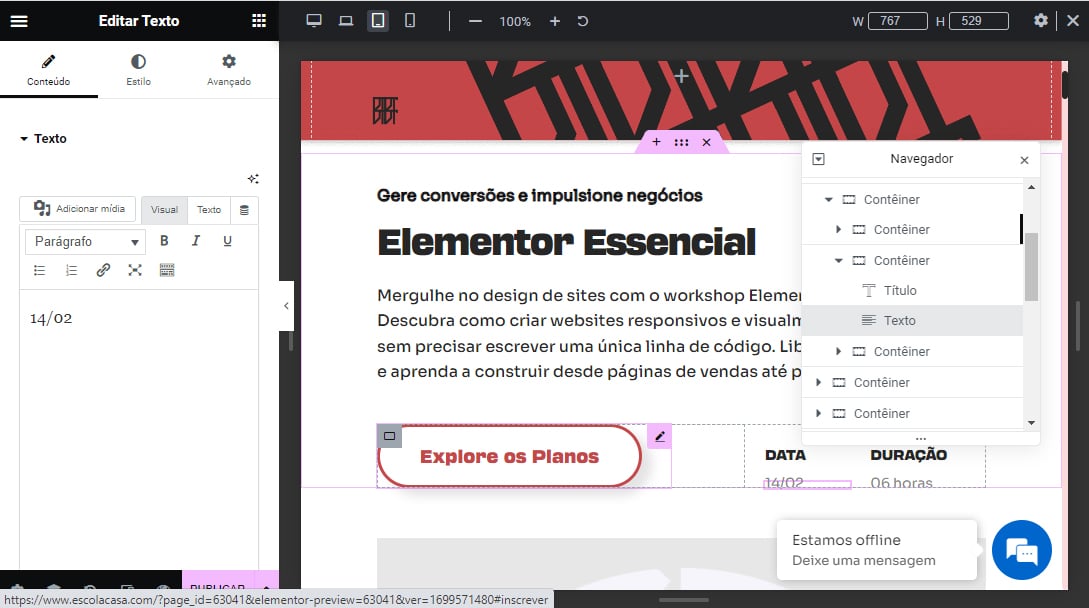Grab the container edit handle dots

pos(681,142)
